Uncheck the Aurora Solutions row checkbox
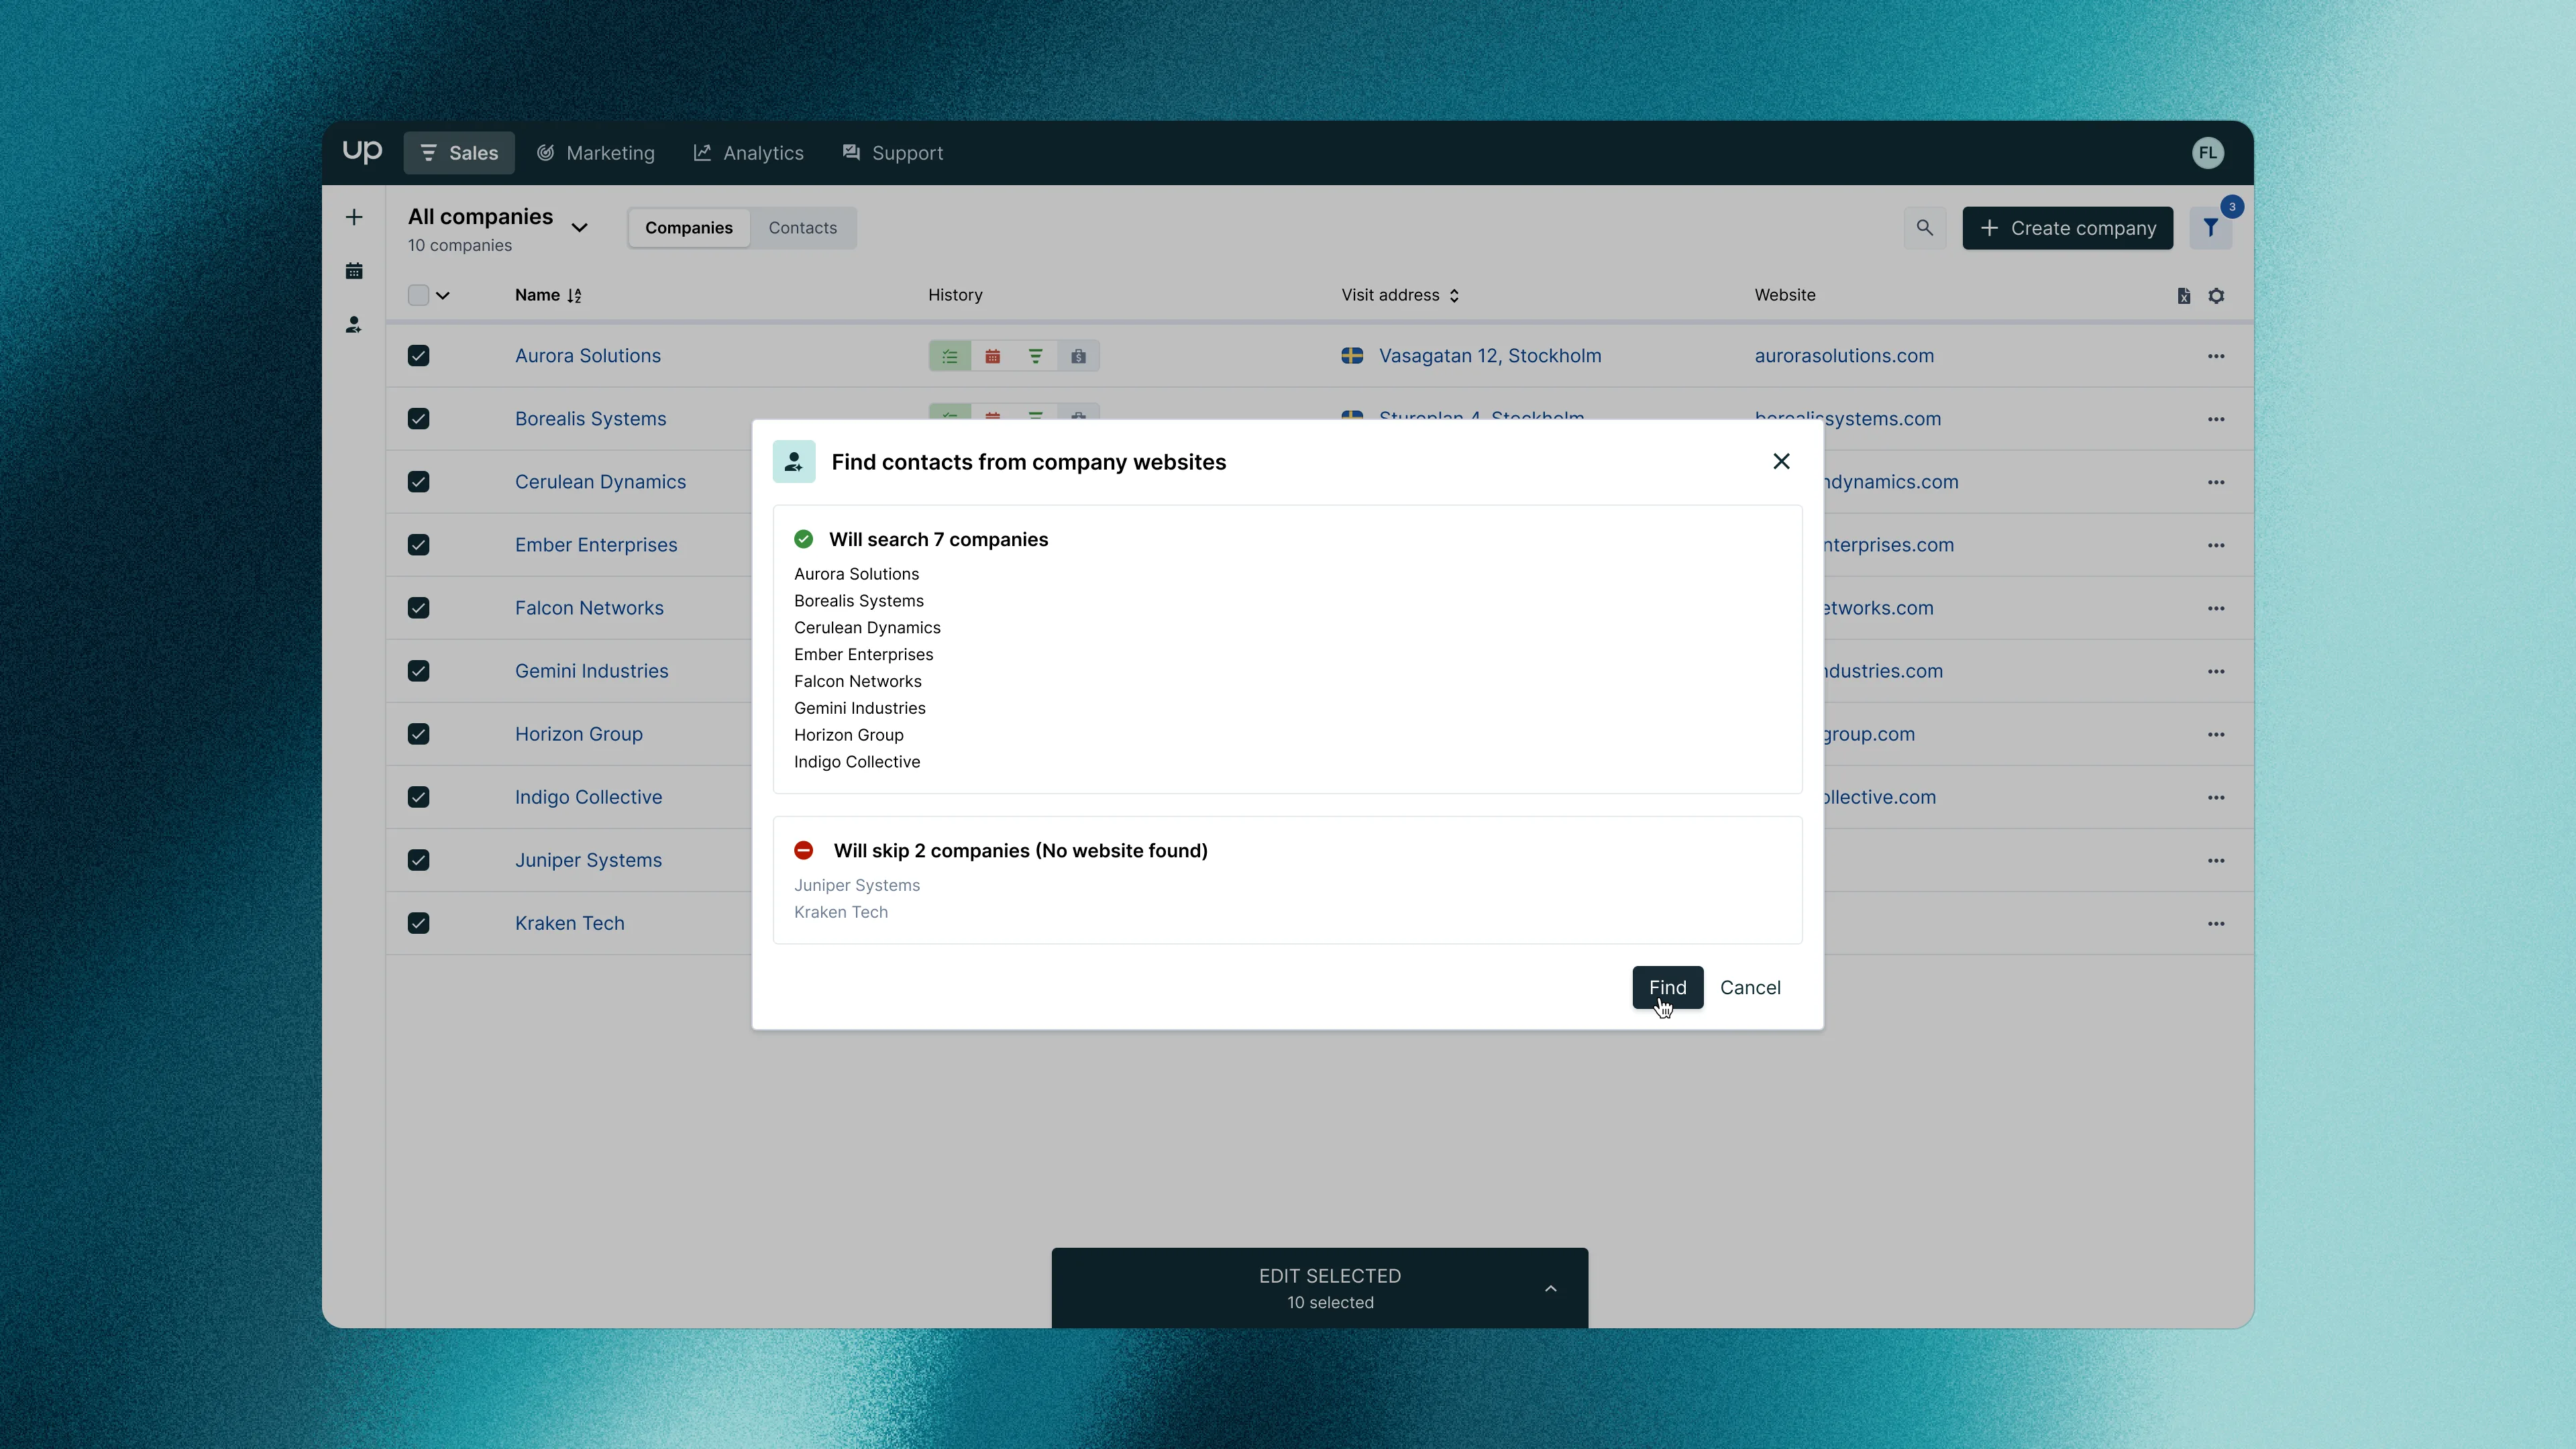The width and height of the screenshot is (2576, 1449). (418, 356)
